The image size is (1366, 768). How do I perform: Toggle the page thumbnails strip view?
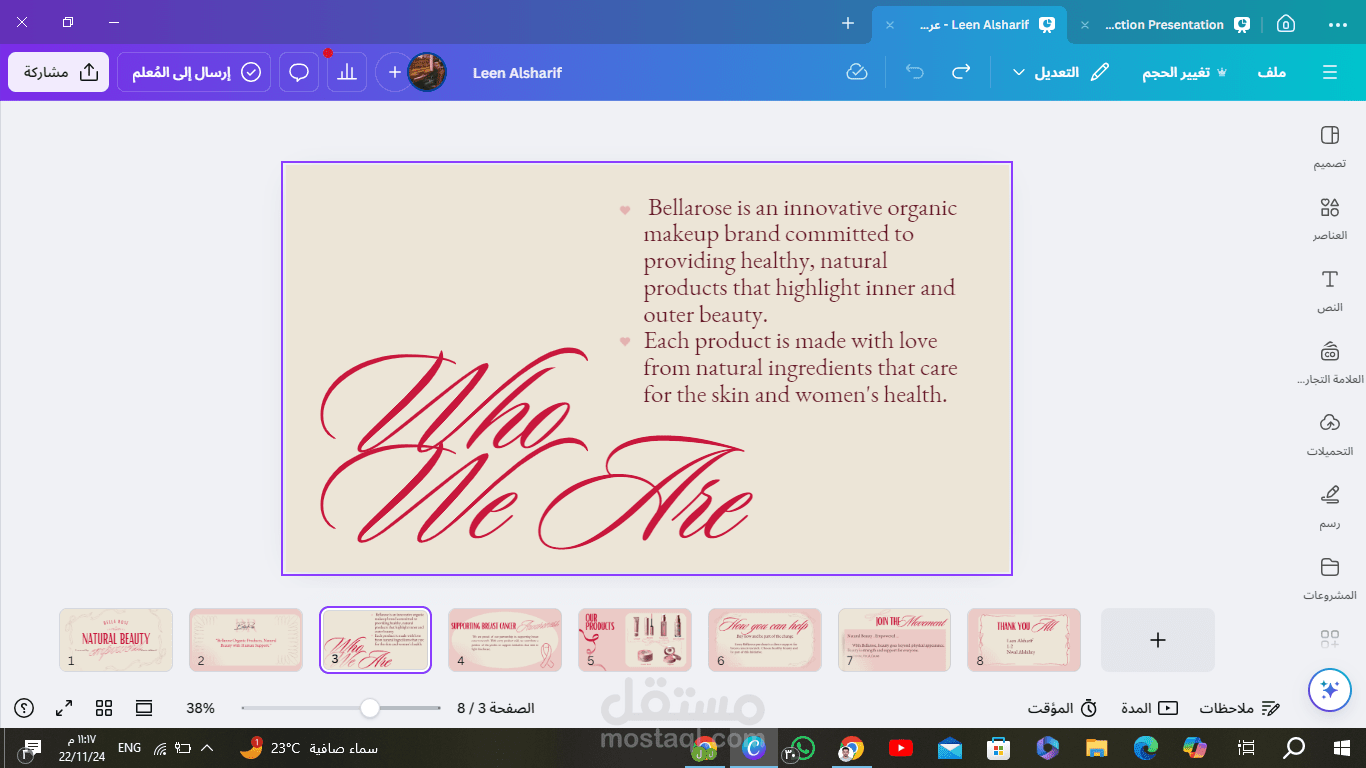pyautogui.click(x=144, y=708)
